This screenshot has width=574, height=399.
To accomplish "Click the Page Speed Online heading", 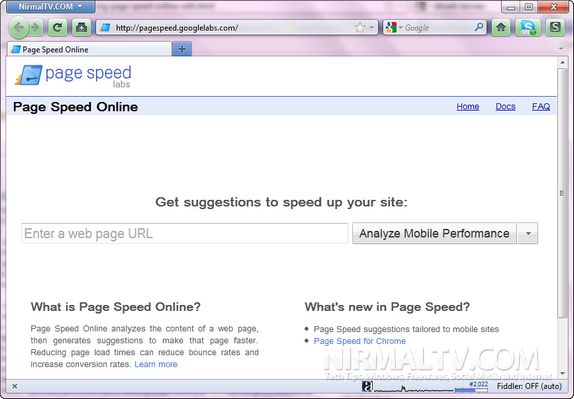I will [x=75, y=107].
